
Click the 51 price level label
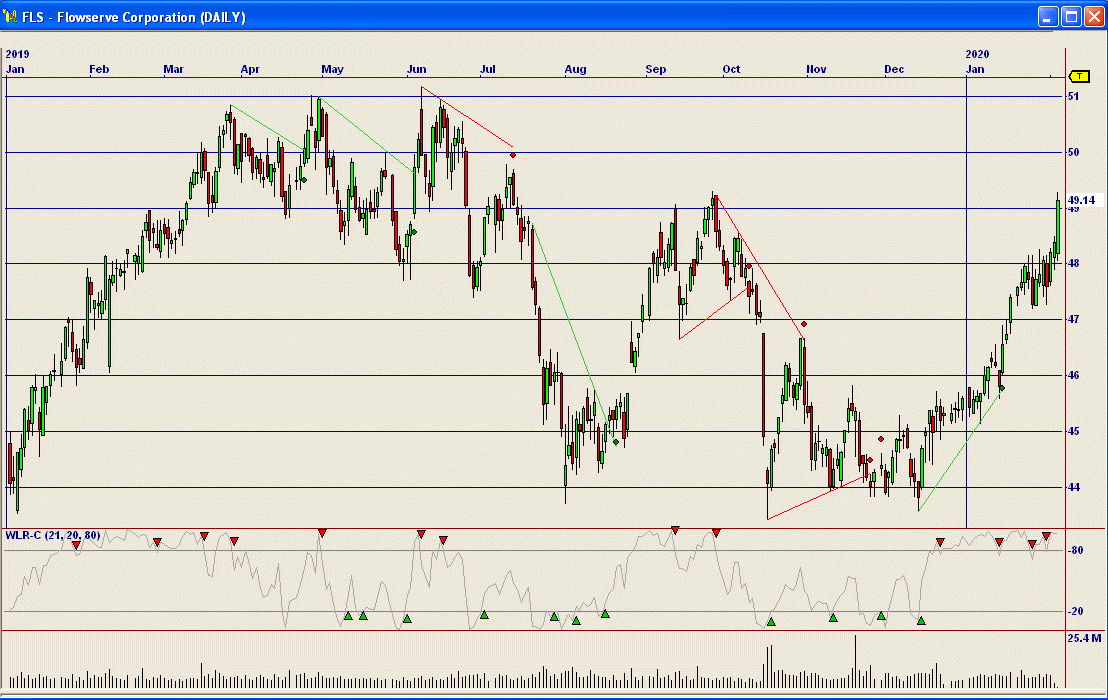click(1073, 96)
